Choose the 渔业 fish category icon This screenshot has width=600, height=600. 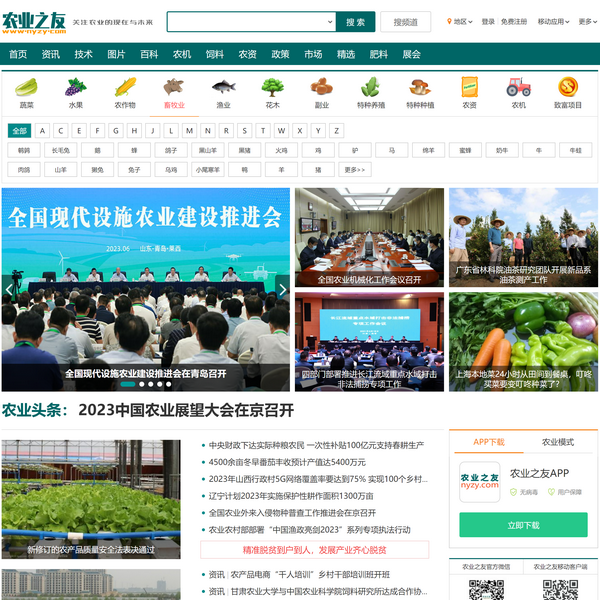click(223, 88)
